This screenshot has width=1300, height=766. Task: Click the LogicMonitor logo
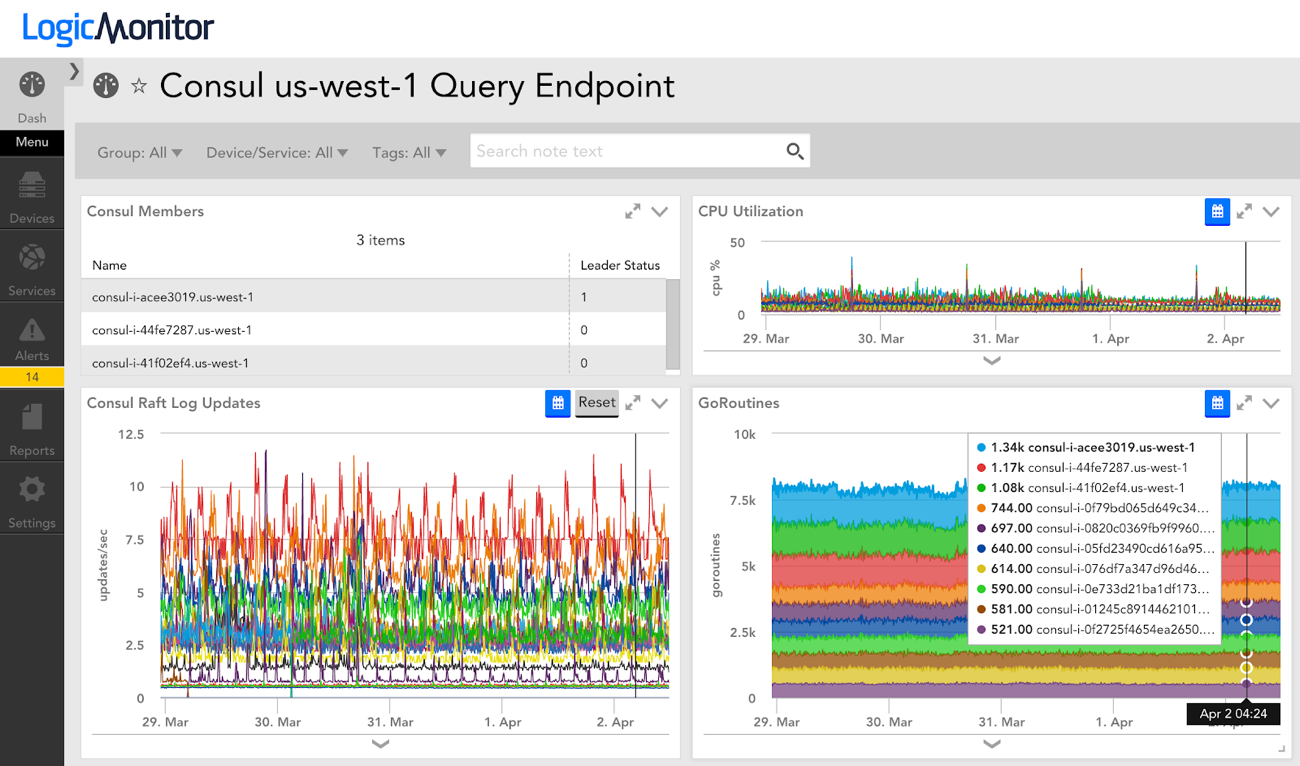tap(118, 27)
